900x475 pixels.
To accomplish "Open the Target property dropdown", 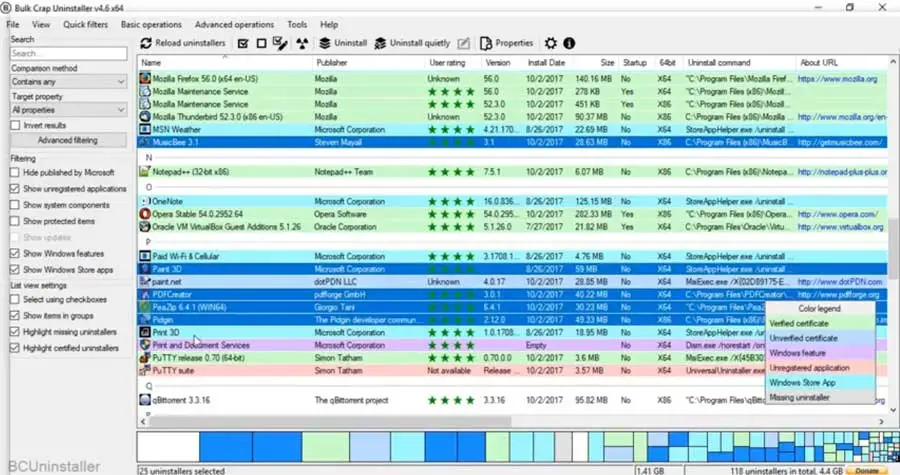I will tap(68, 110).
